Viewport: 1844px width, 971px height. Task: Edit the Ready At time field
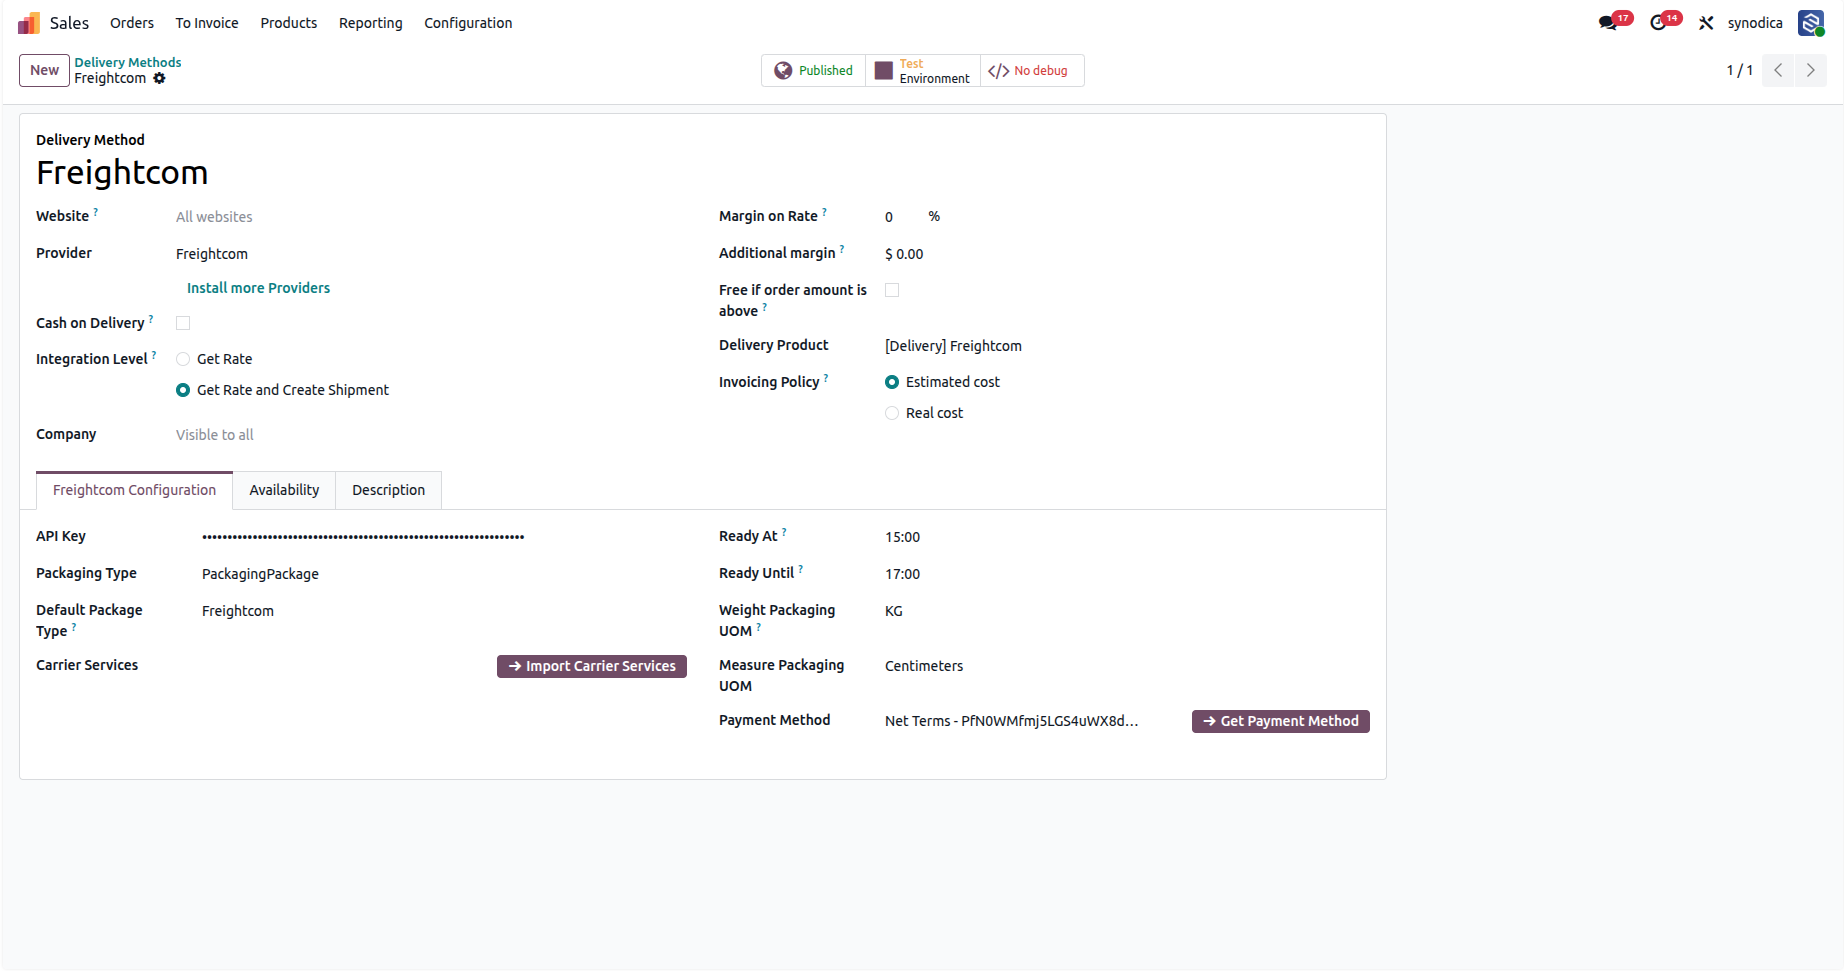tap(1127, 537)
